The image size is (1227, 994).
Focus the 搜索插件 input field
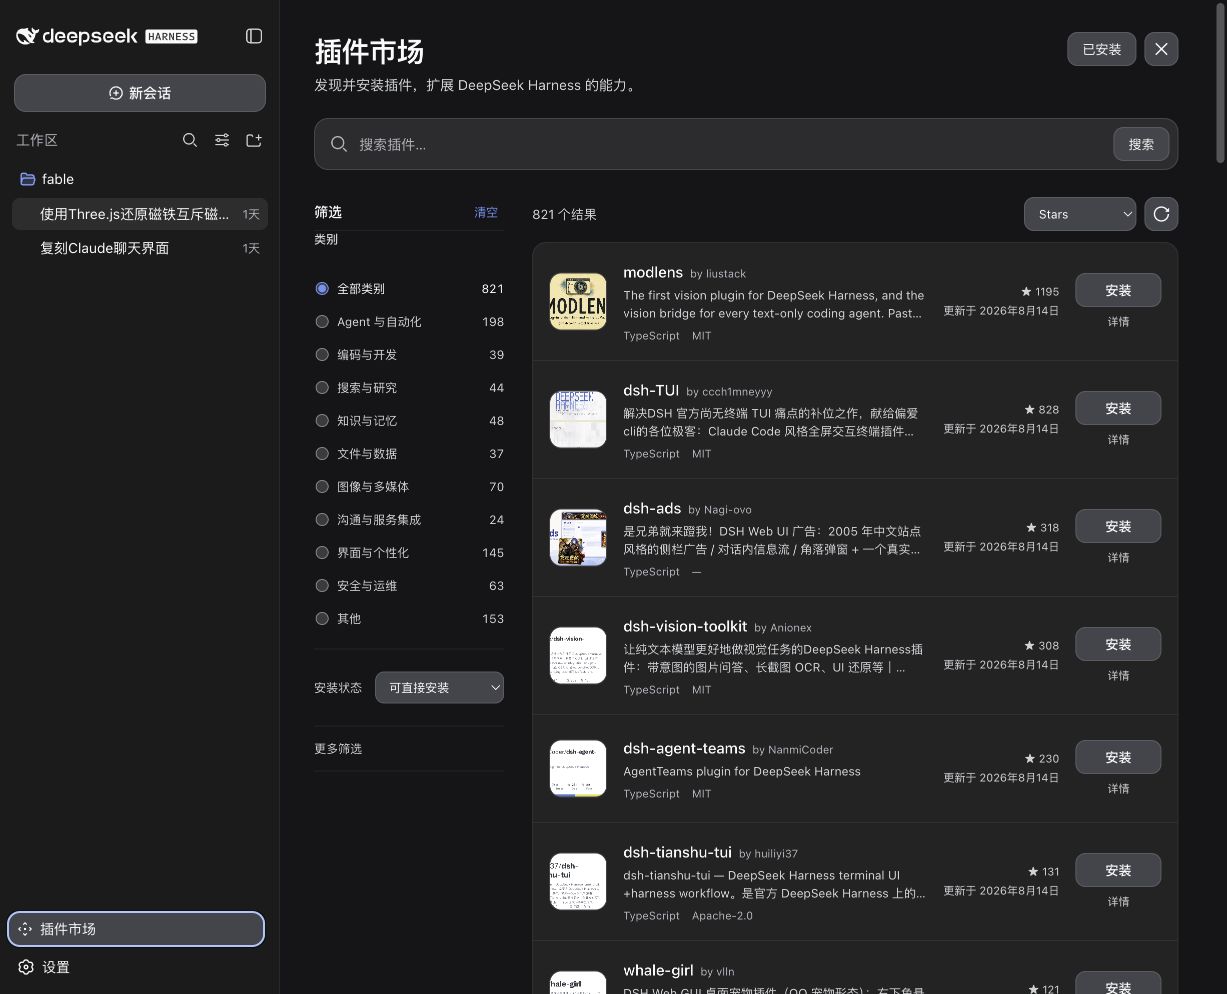click(x=730, y=144)
